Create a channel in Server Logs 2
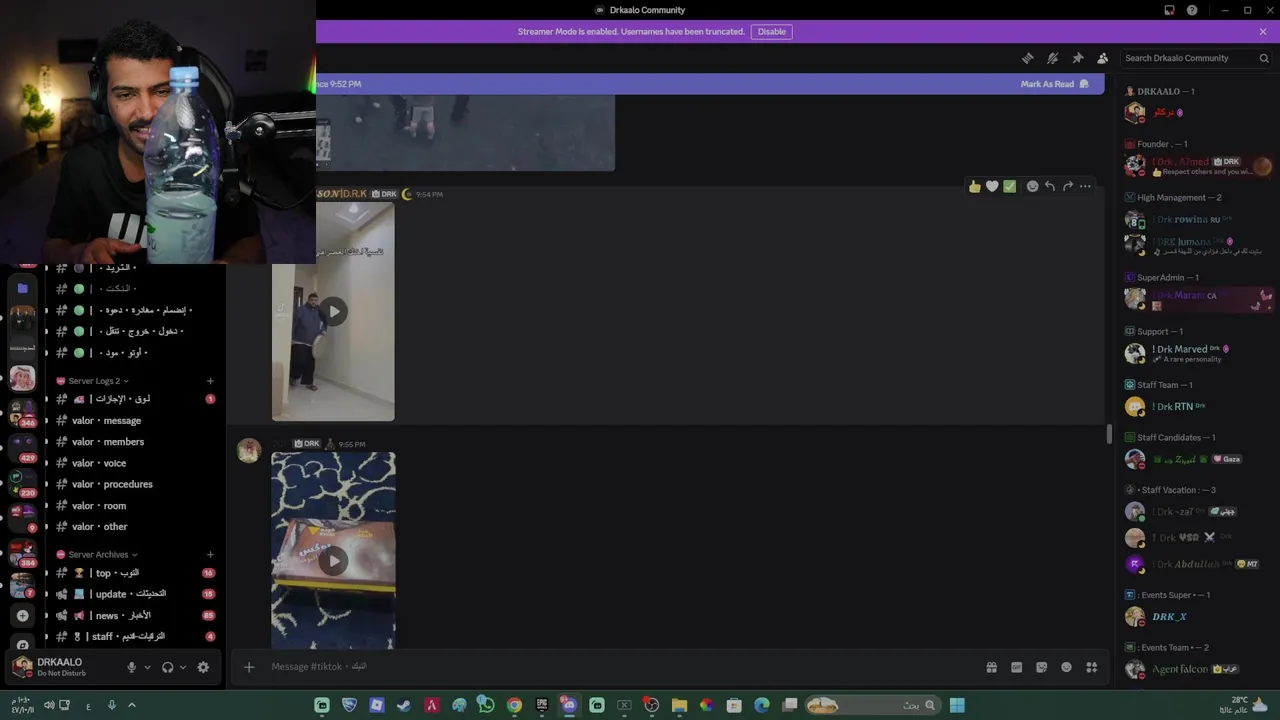 click(210, 381)
